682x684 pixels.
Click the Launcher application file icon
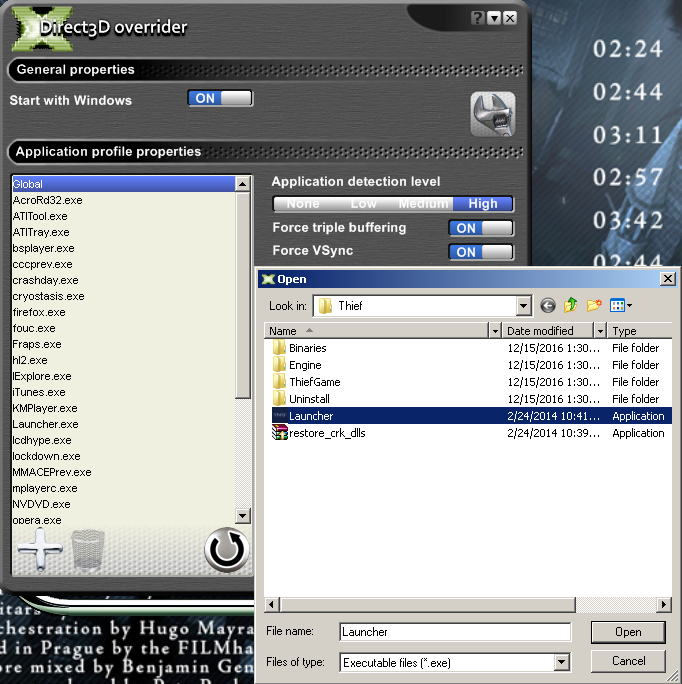tap(280, 416)
